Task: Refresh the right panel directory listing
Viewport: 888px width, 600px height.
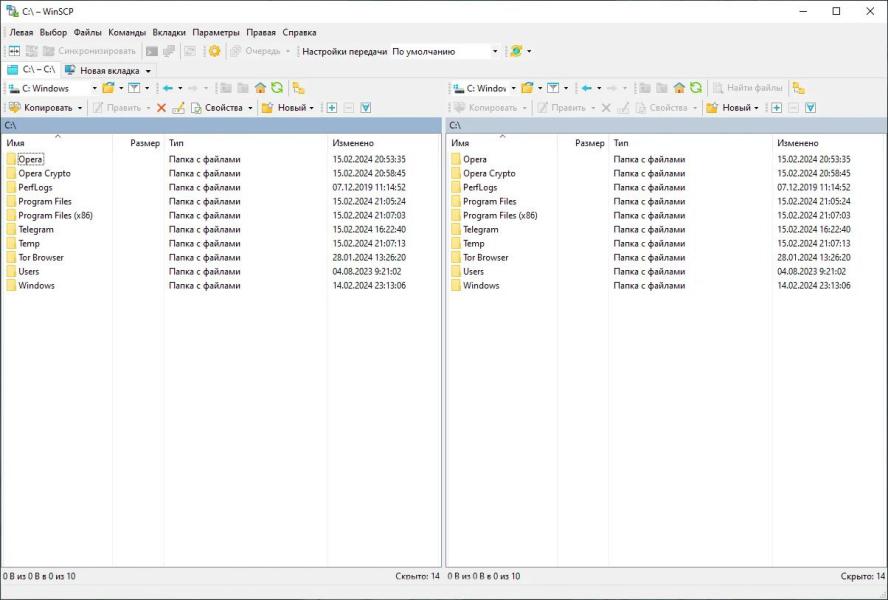Action: 696,88
